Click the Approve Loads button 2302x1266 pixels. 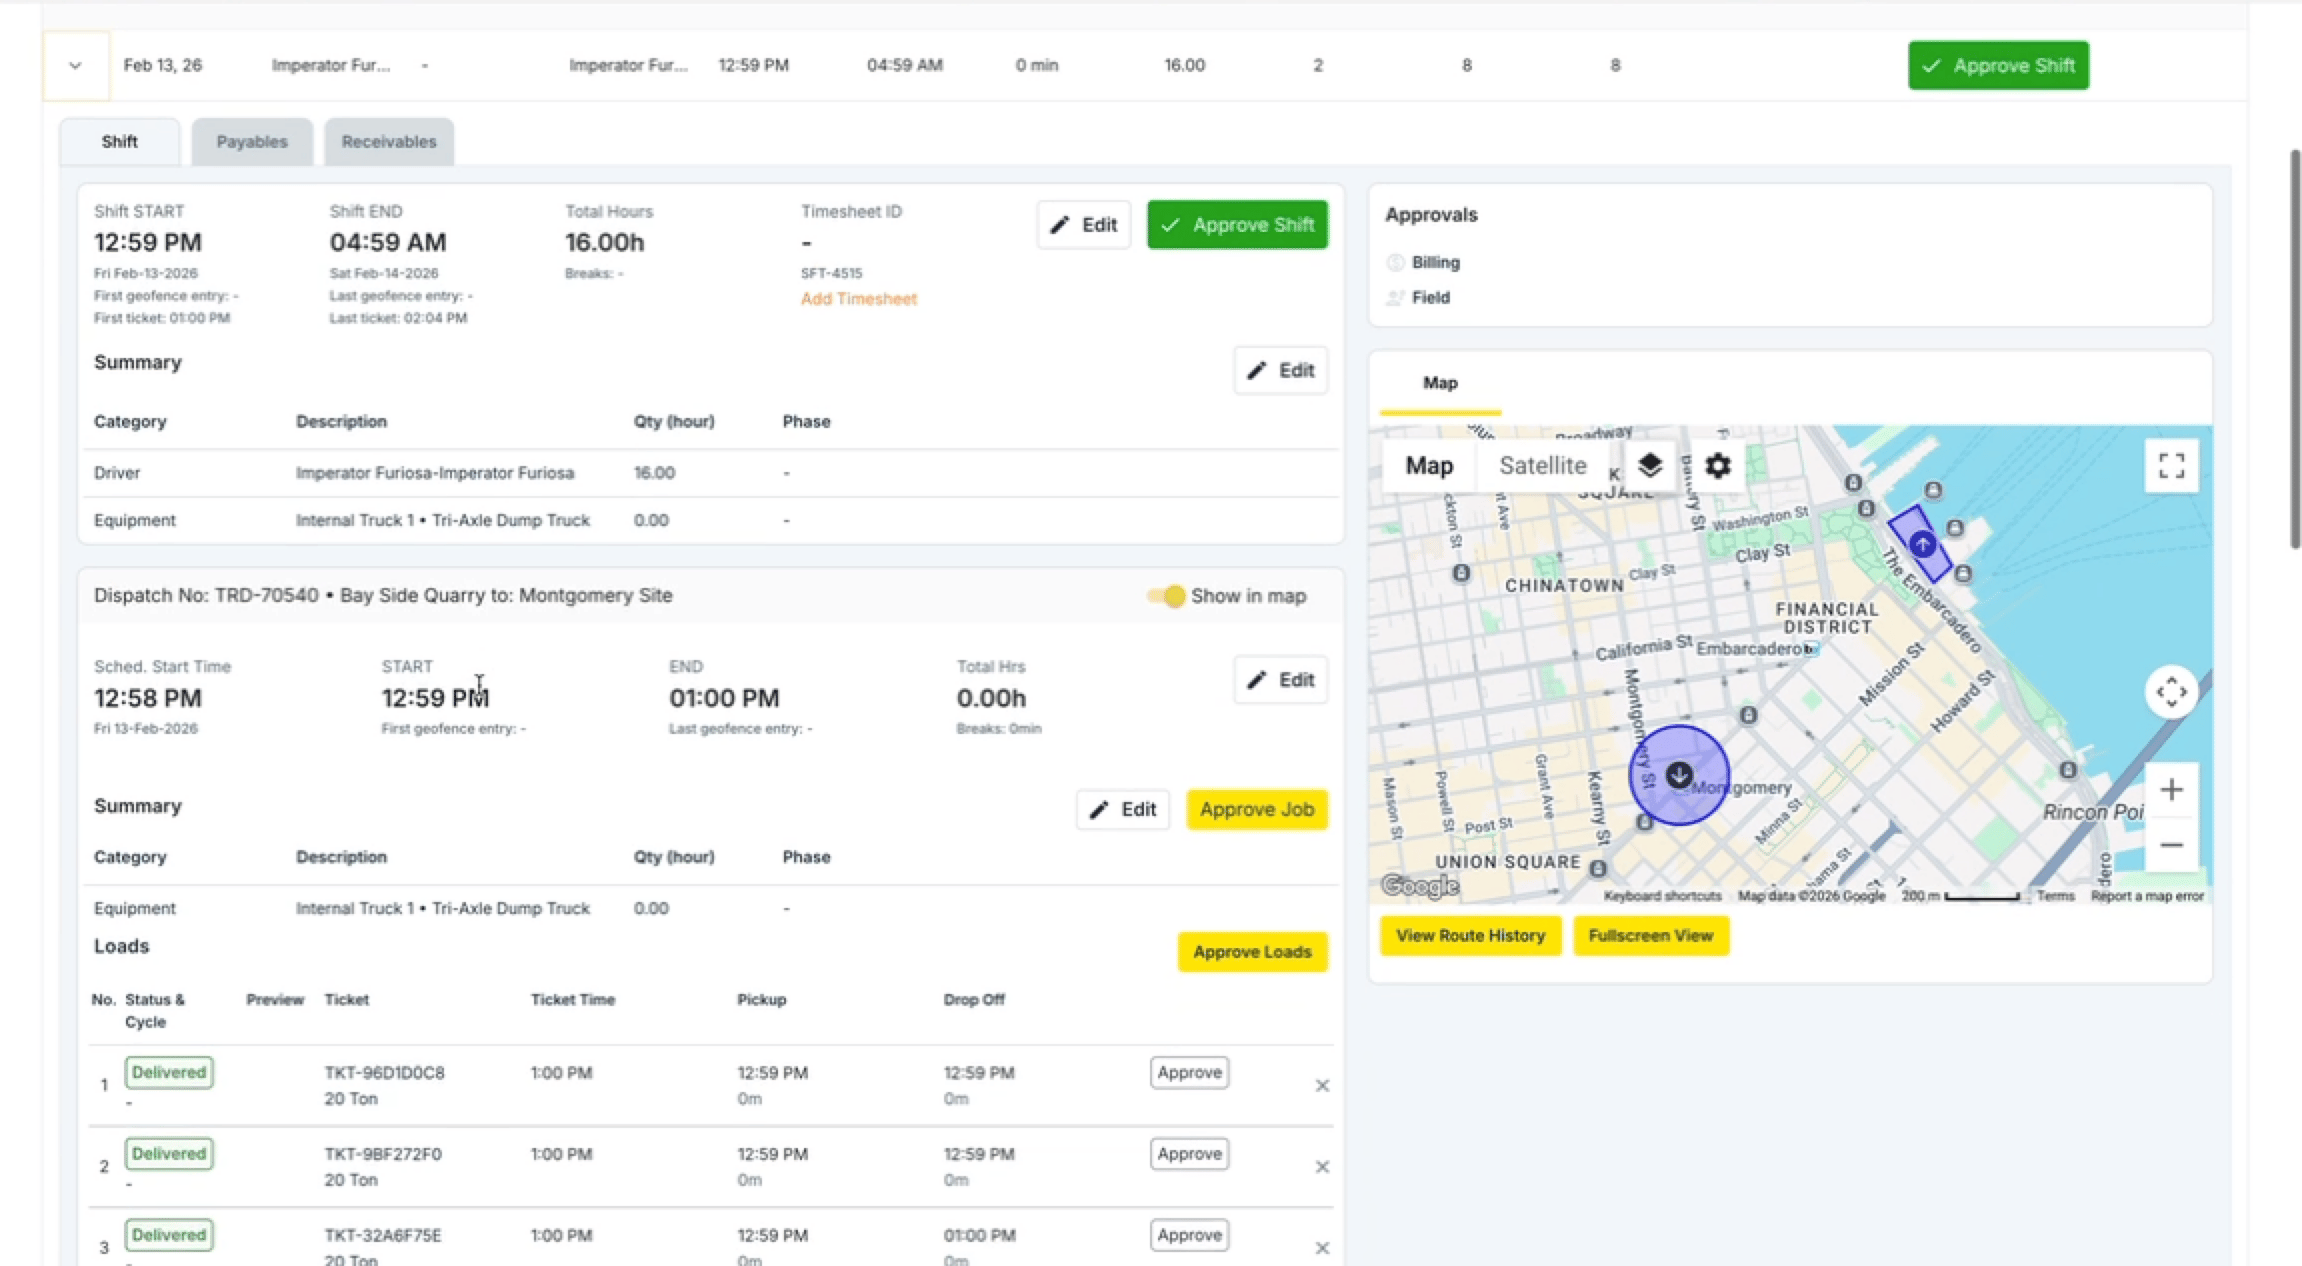pyautogui.click(x=1252, y=952)
